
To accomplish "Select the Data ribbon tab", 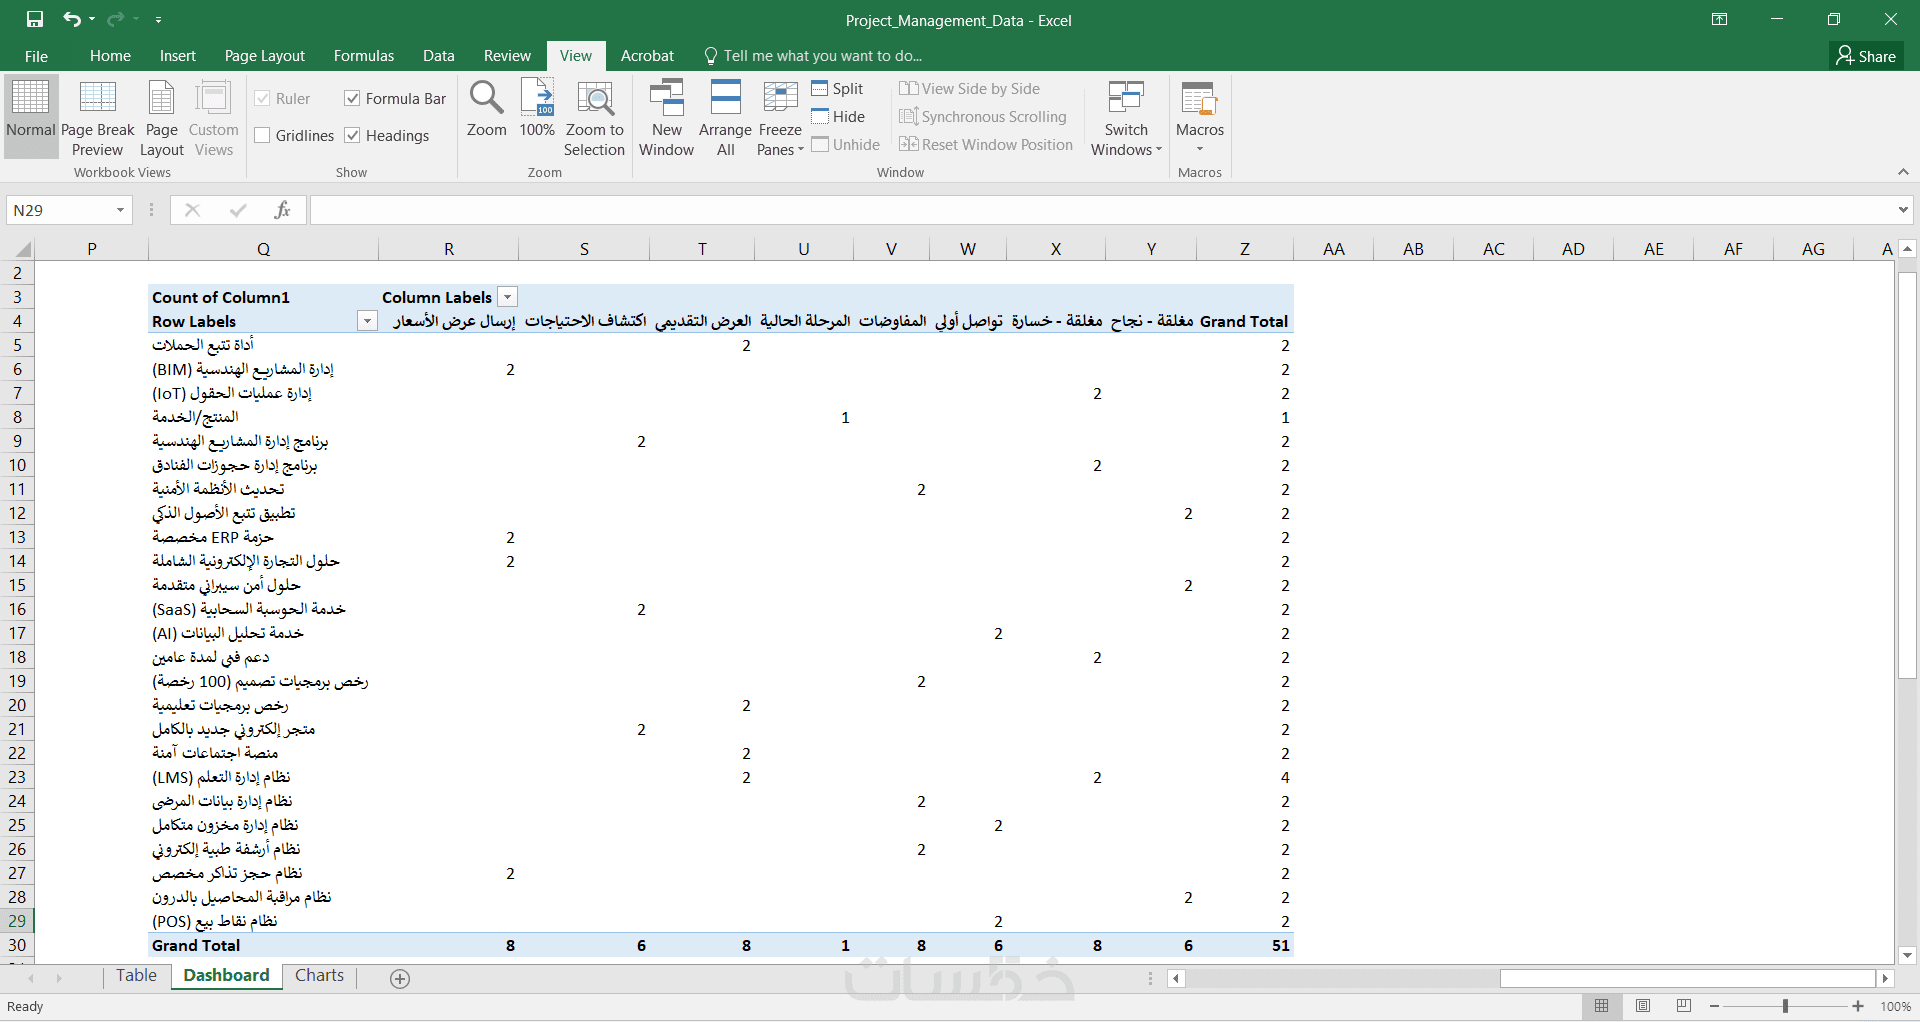I will (439, 56).
